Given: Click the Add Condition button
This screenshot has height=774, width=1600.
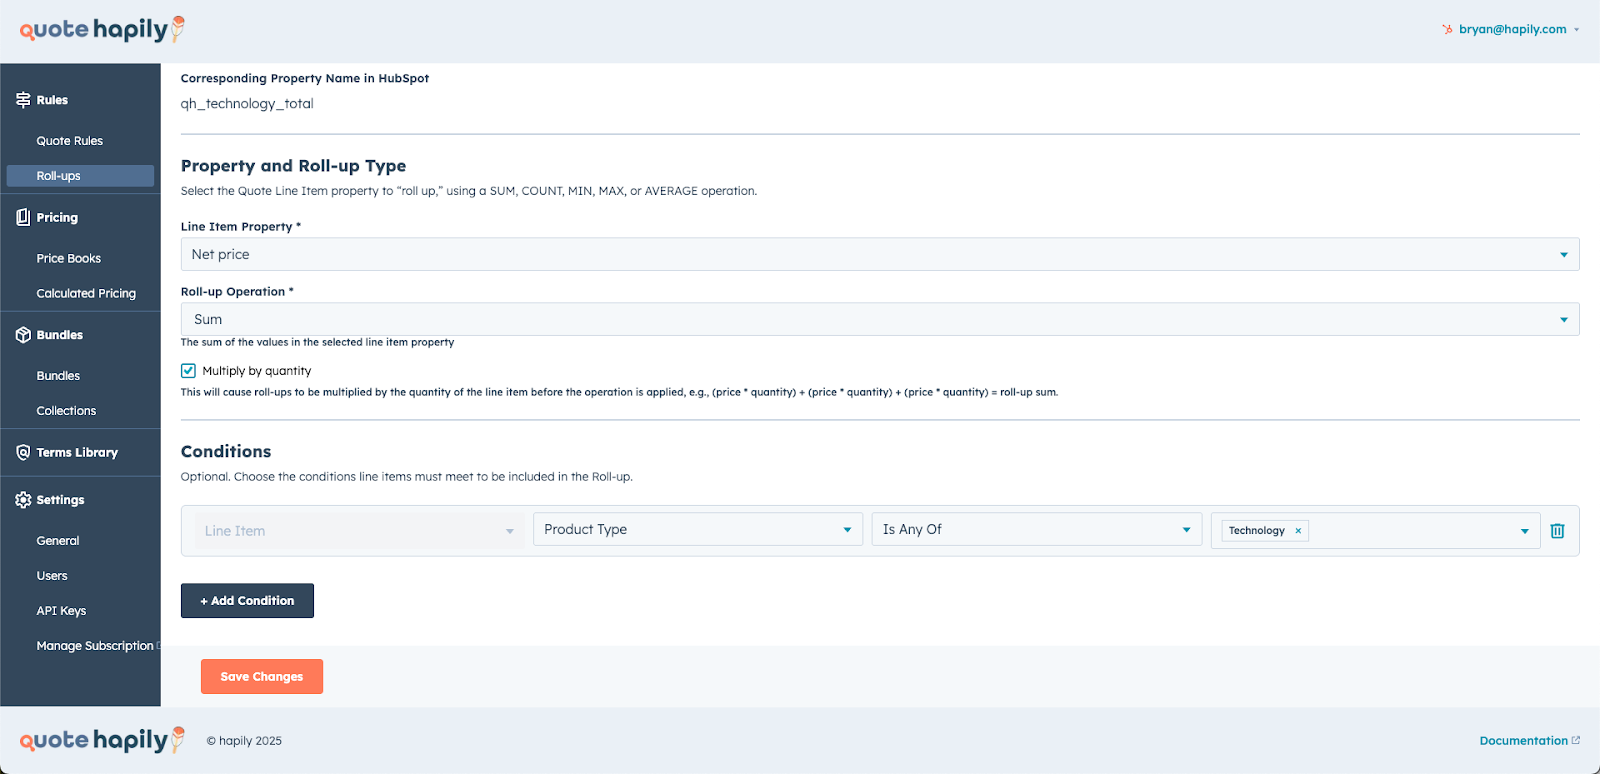Looking at the screenshot, I should tap(247, 601).
